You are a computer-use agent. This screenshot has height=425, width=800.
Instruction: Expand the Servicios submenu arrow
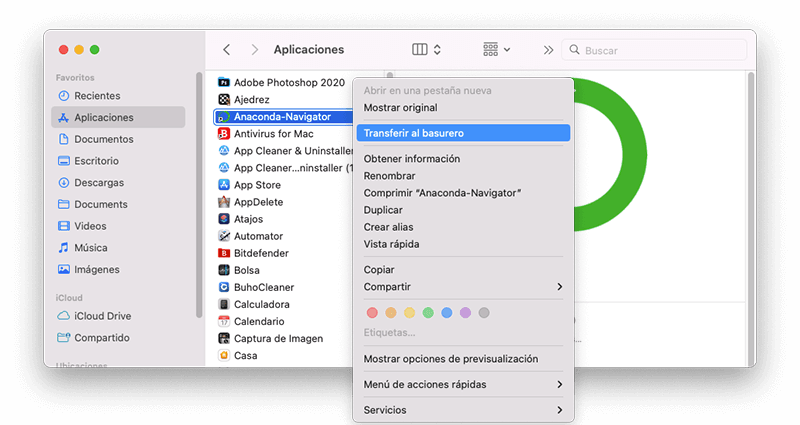coord(560,410)
